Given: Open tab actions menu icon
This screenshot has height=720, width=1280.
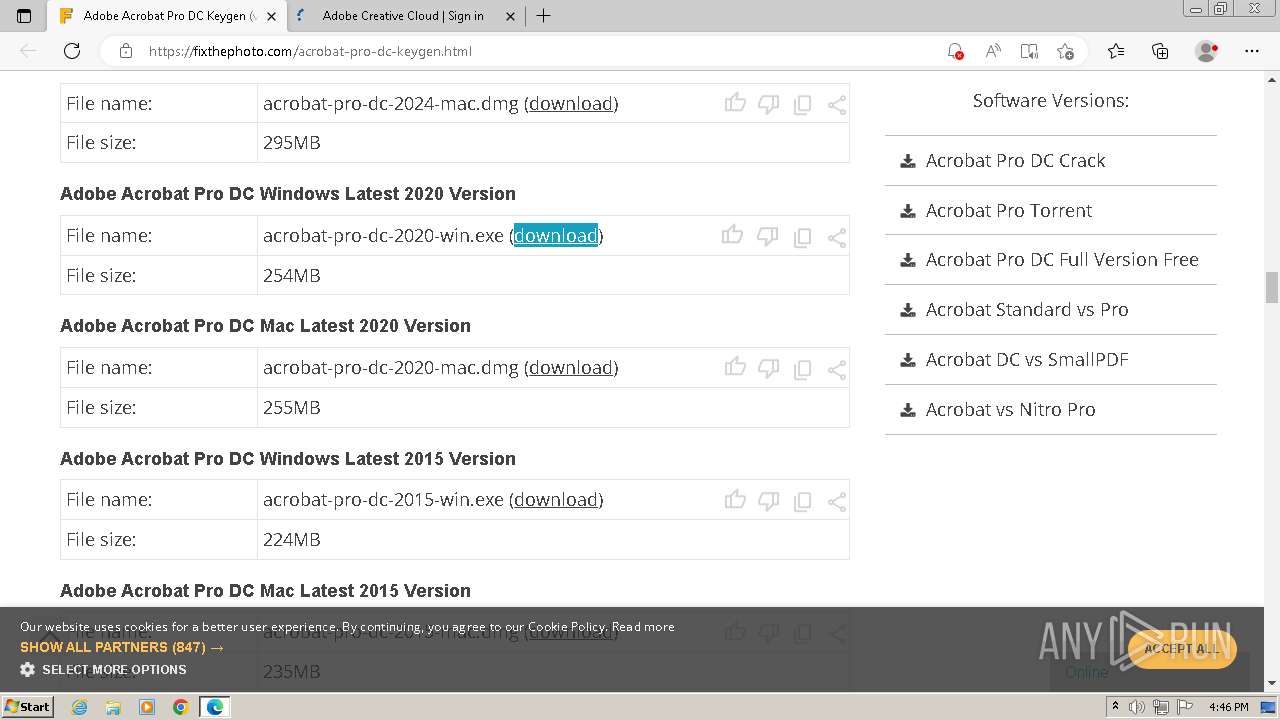Looking at the screenshot, I should click(24, 16).
